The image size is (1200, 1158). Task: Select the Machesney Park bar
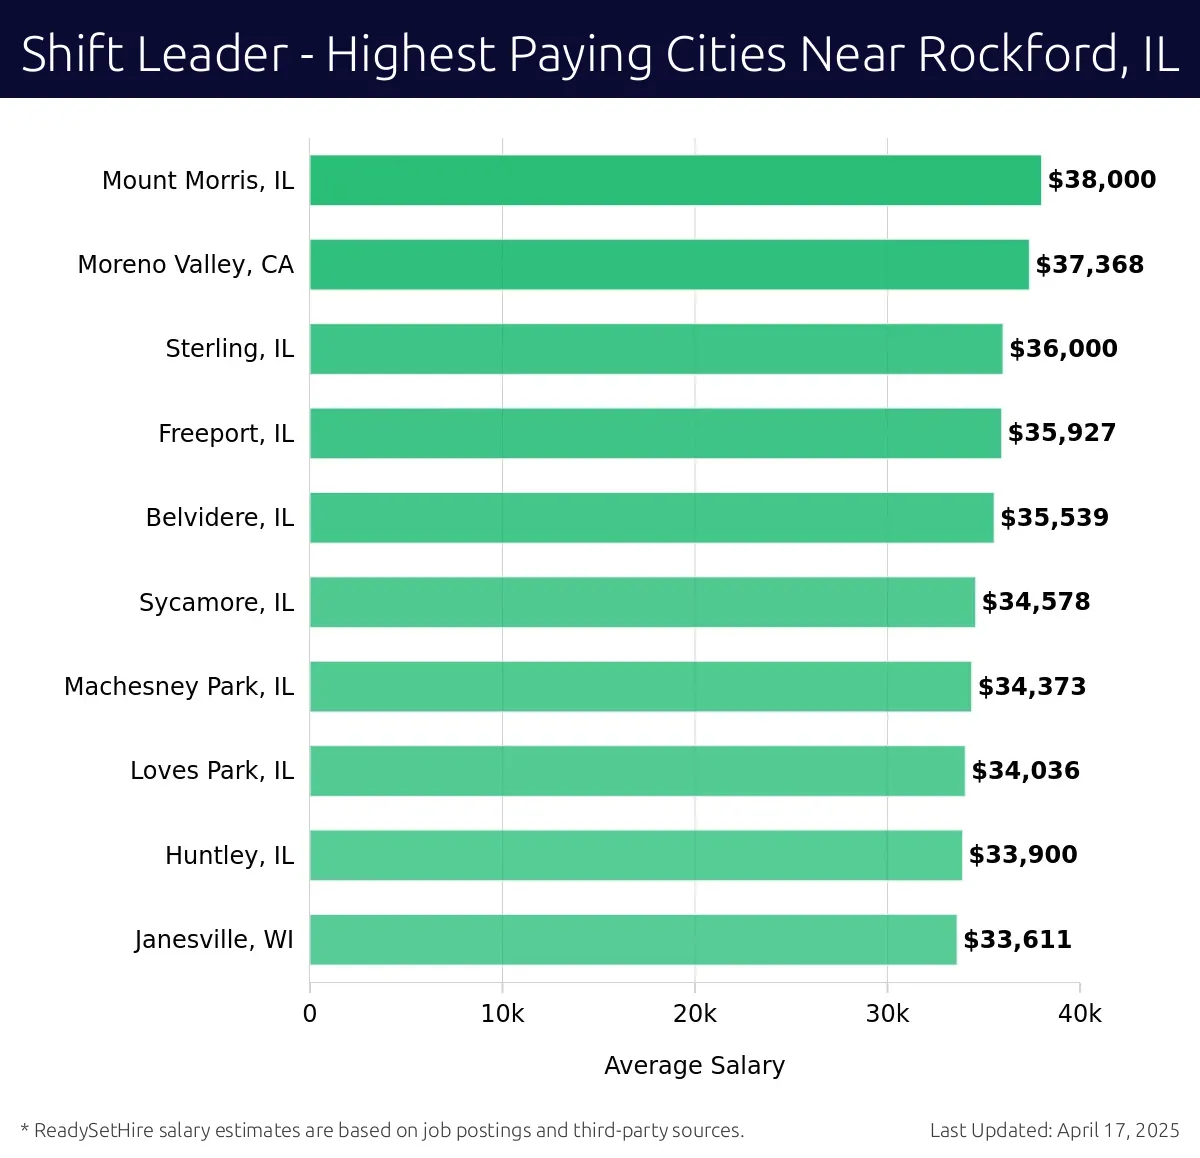click(640, 687)
